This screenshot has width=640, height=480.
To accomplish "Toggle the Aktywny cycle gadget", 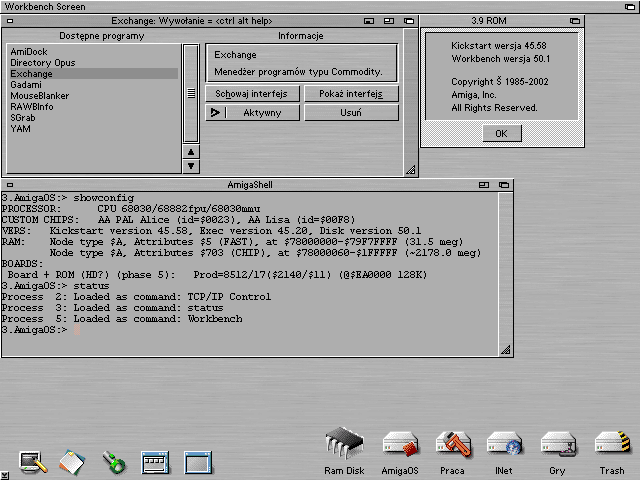I will pos(252,113).
